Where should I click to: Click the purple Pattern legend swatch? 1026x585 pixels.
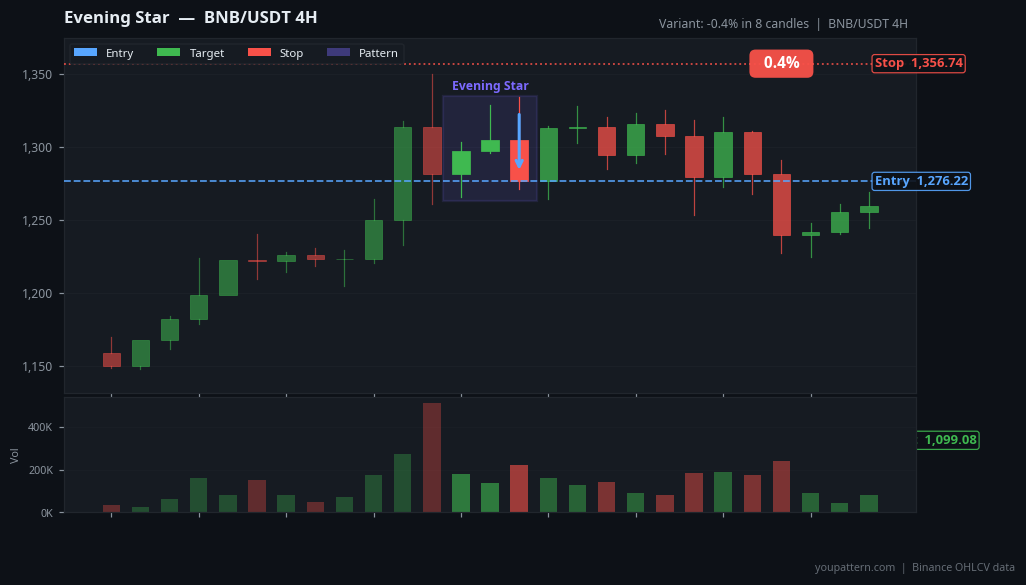pyautogui.click(x=338, y=52)
